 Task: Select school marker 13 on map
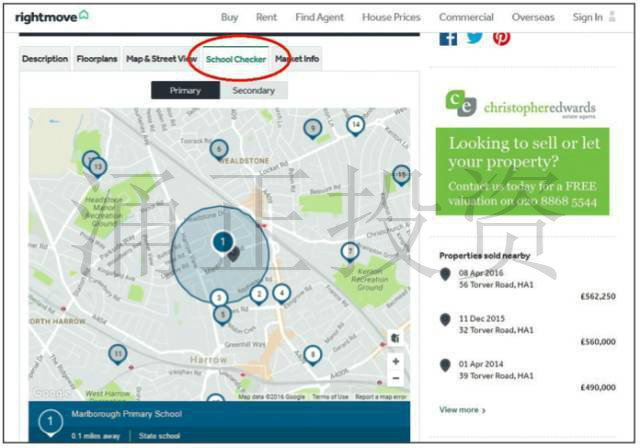tap(98, 168)
